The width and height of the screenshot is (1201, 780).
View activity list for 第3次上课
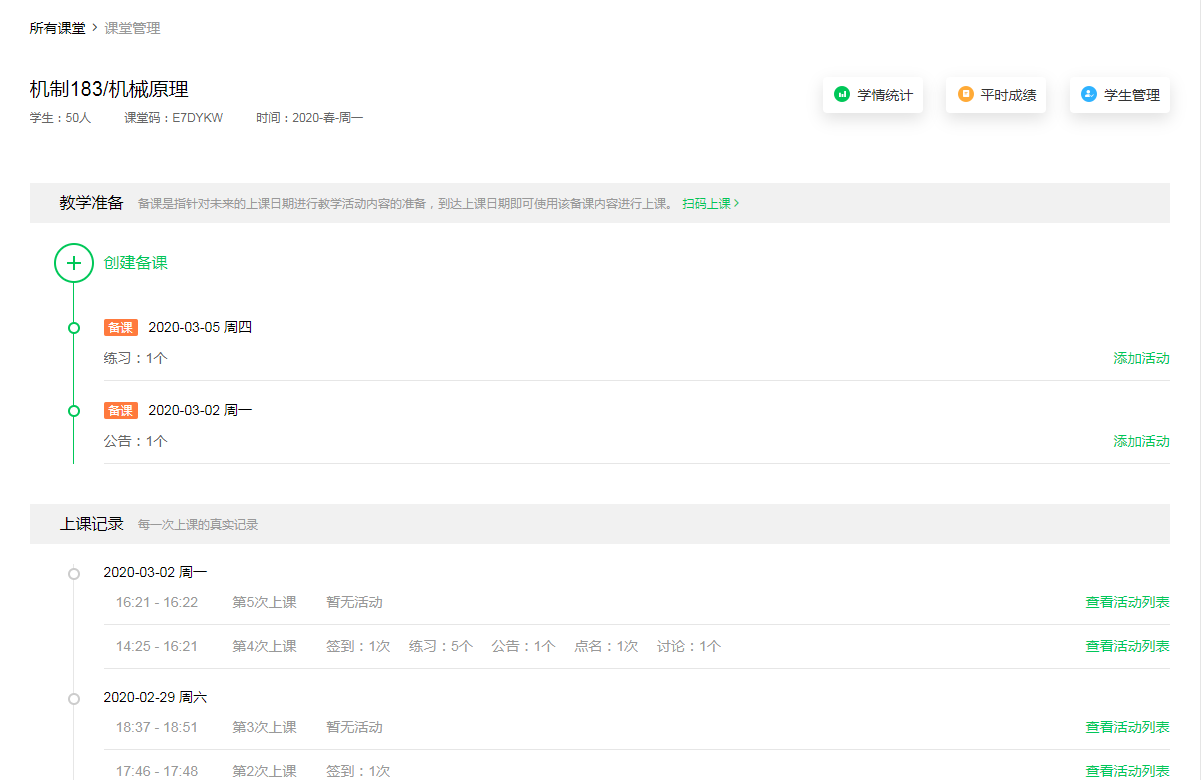tap(1127, 727)
